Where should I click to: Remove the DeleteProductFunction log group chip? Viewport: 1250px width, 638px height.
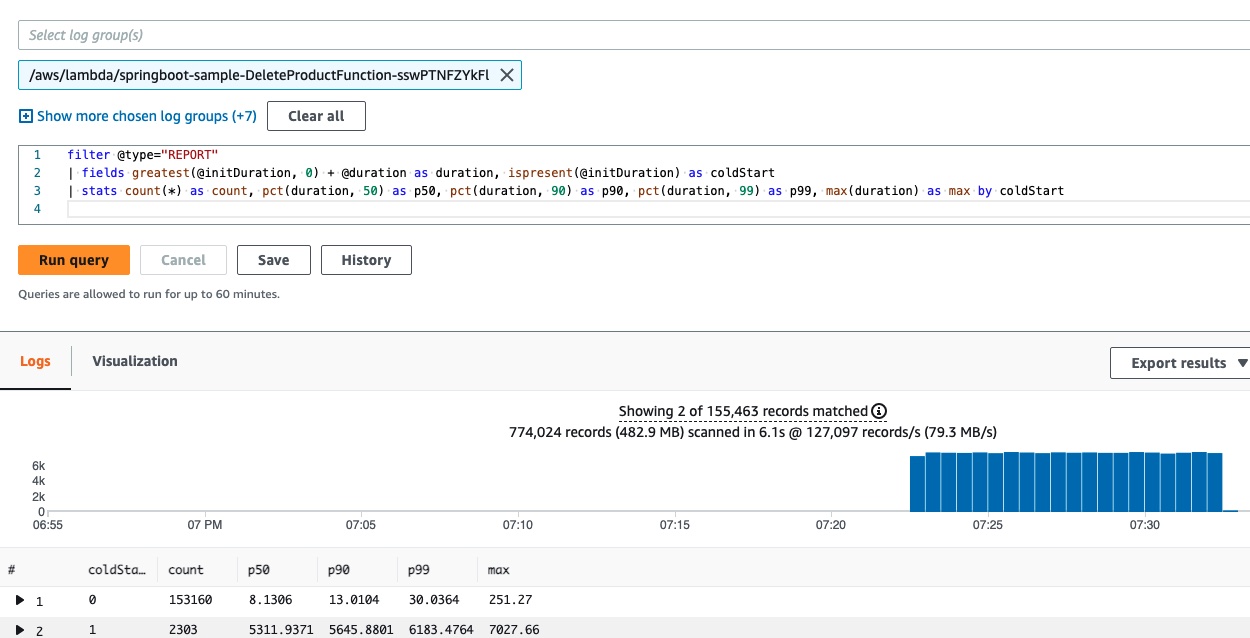(506, 75)
